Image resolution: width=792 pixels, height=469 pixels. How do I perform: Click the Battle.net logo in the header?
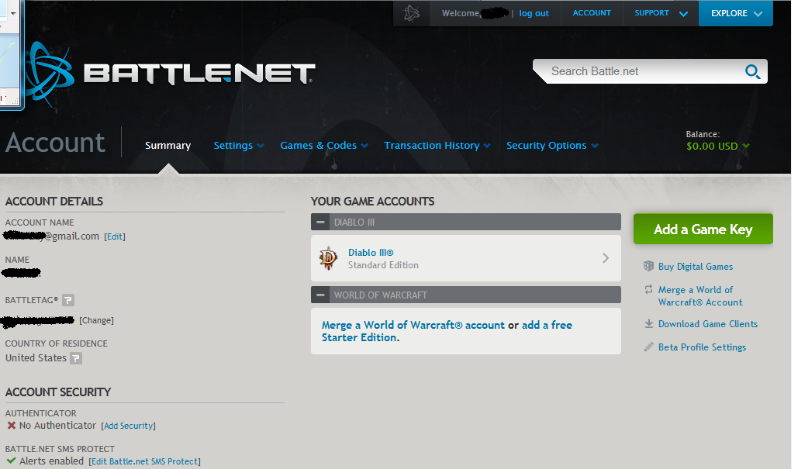click(171, 74)
